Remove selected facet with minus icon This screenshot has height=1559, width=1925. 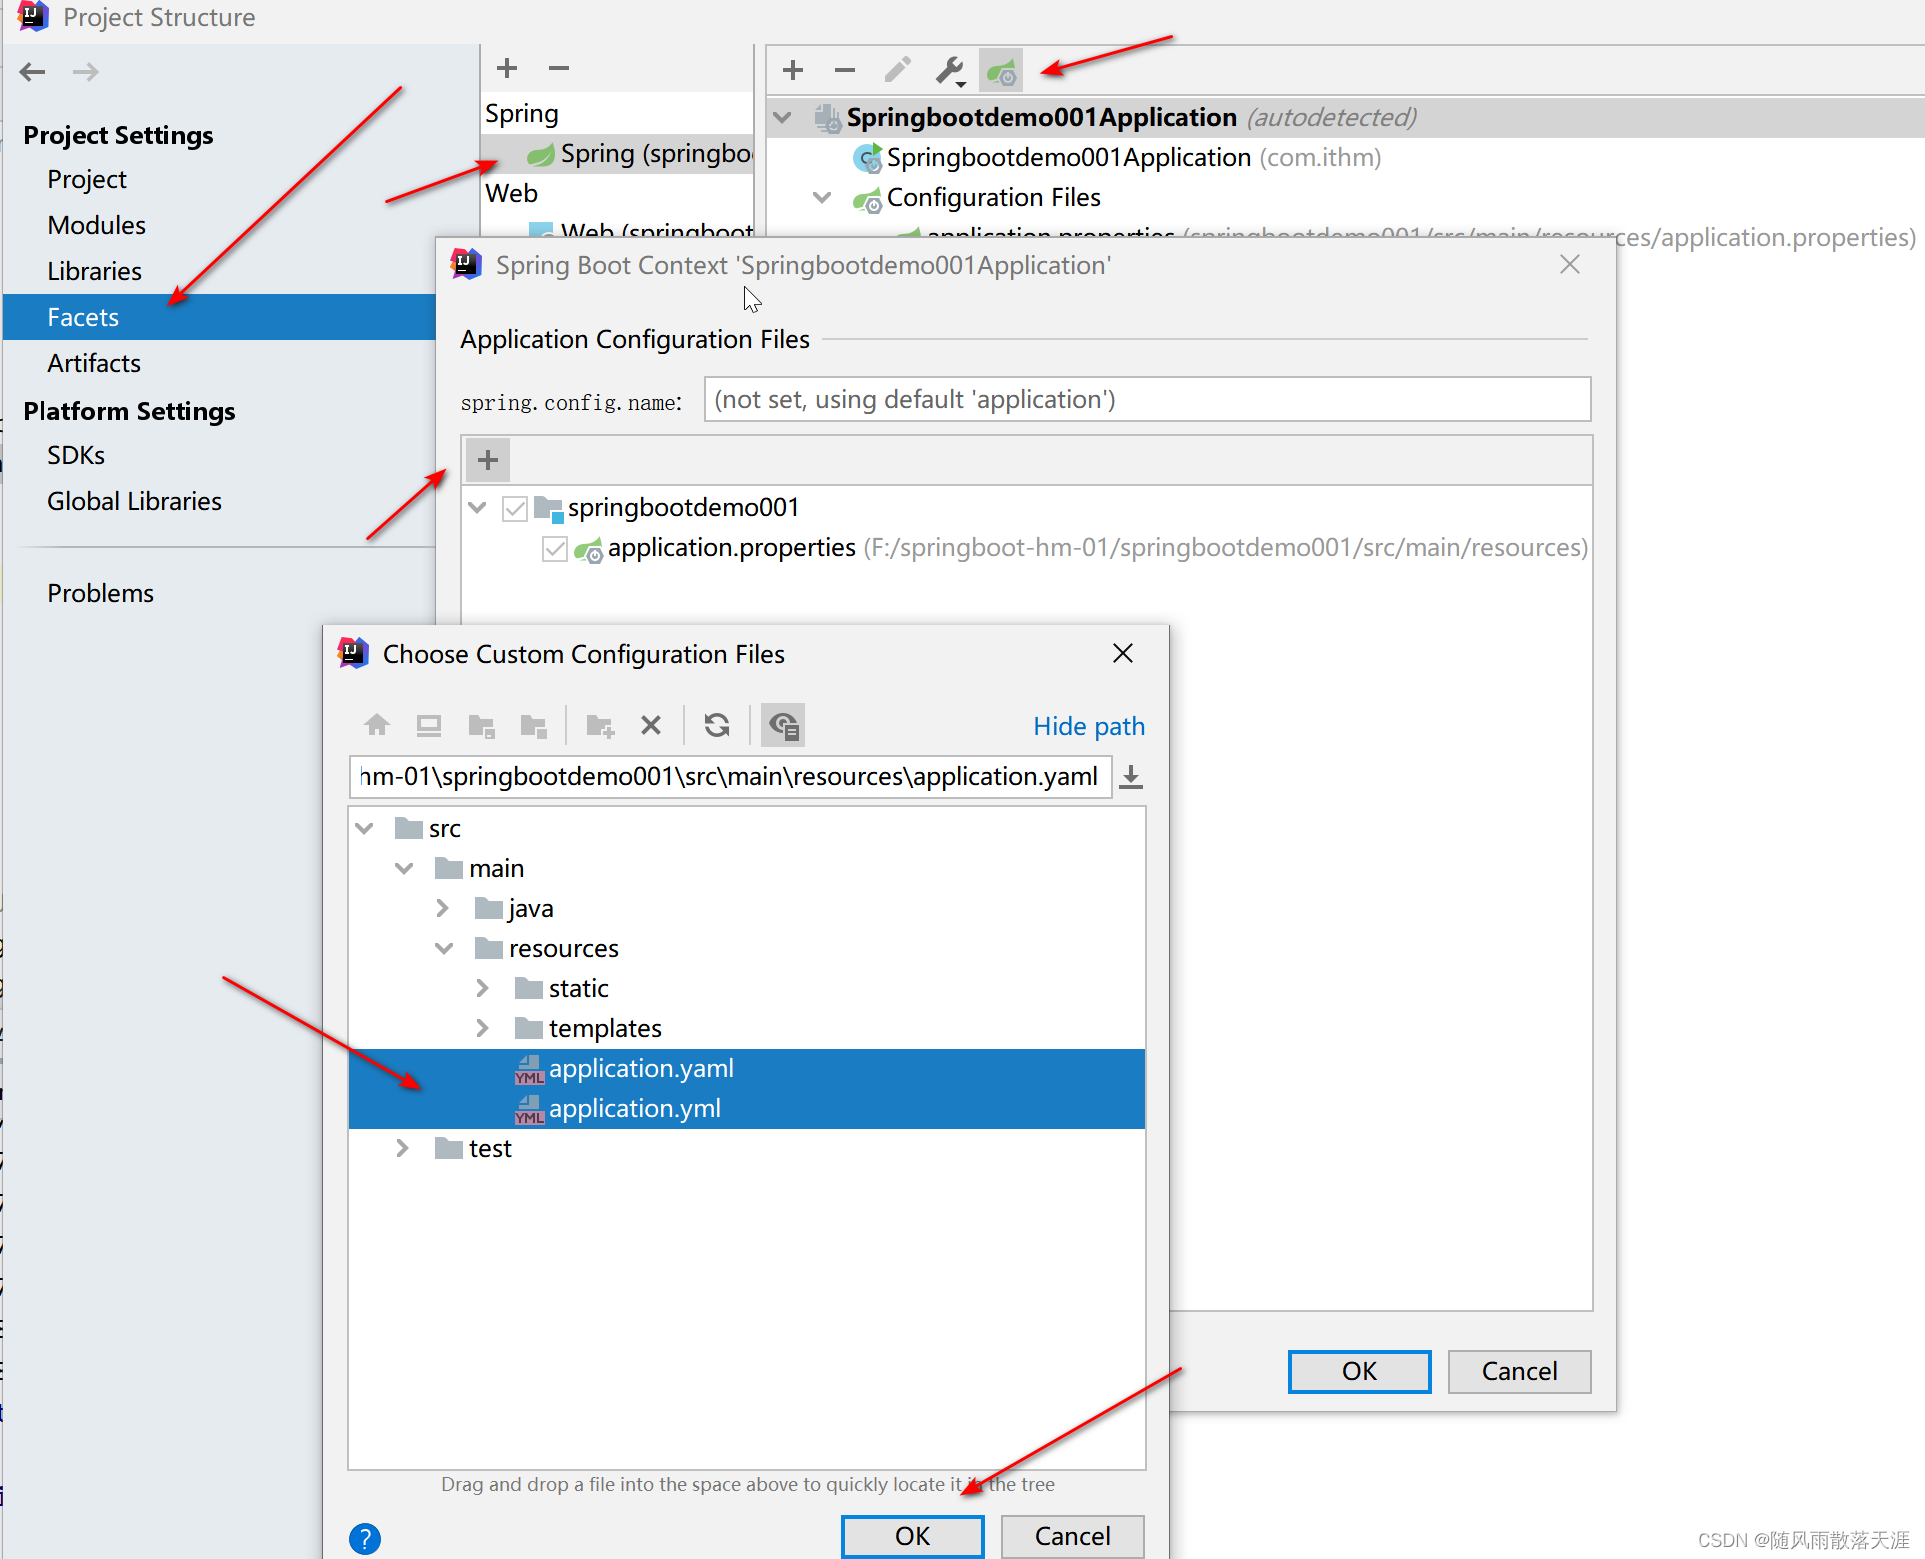click(x=559, y=68)
